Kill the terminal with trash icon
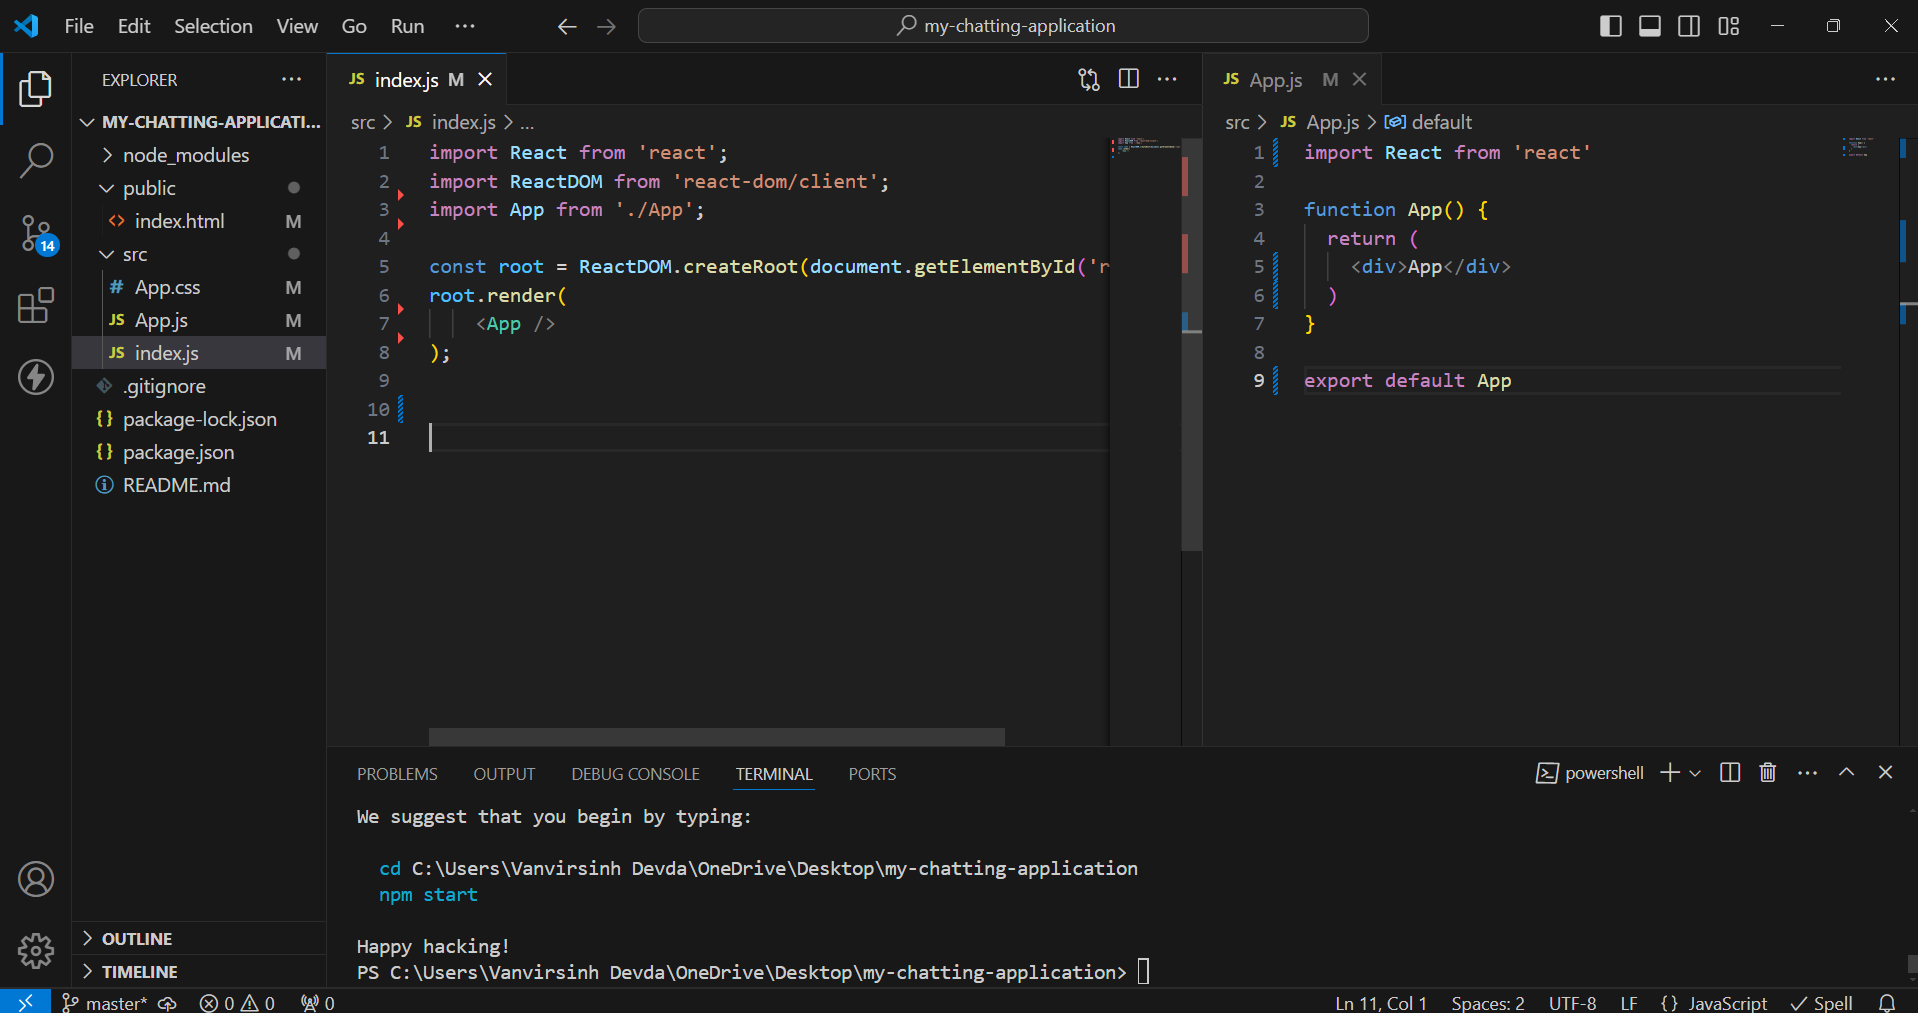This screenshot has height=1013, width=1918. pos(1768,772)
